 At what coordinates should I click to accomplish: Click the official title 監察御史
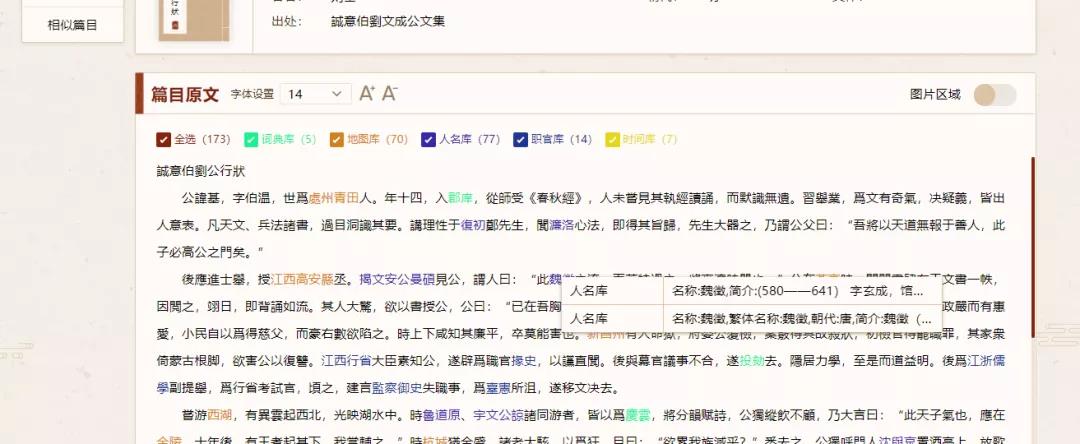pos(402,387)
